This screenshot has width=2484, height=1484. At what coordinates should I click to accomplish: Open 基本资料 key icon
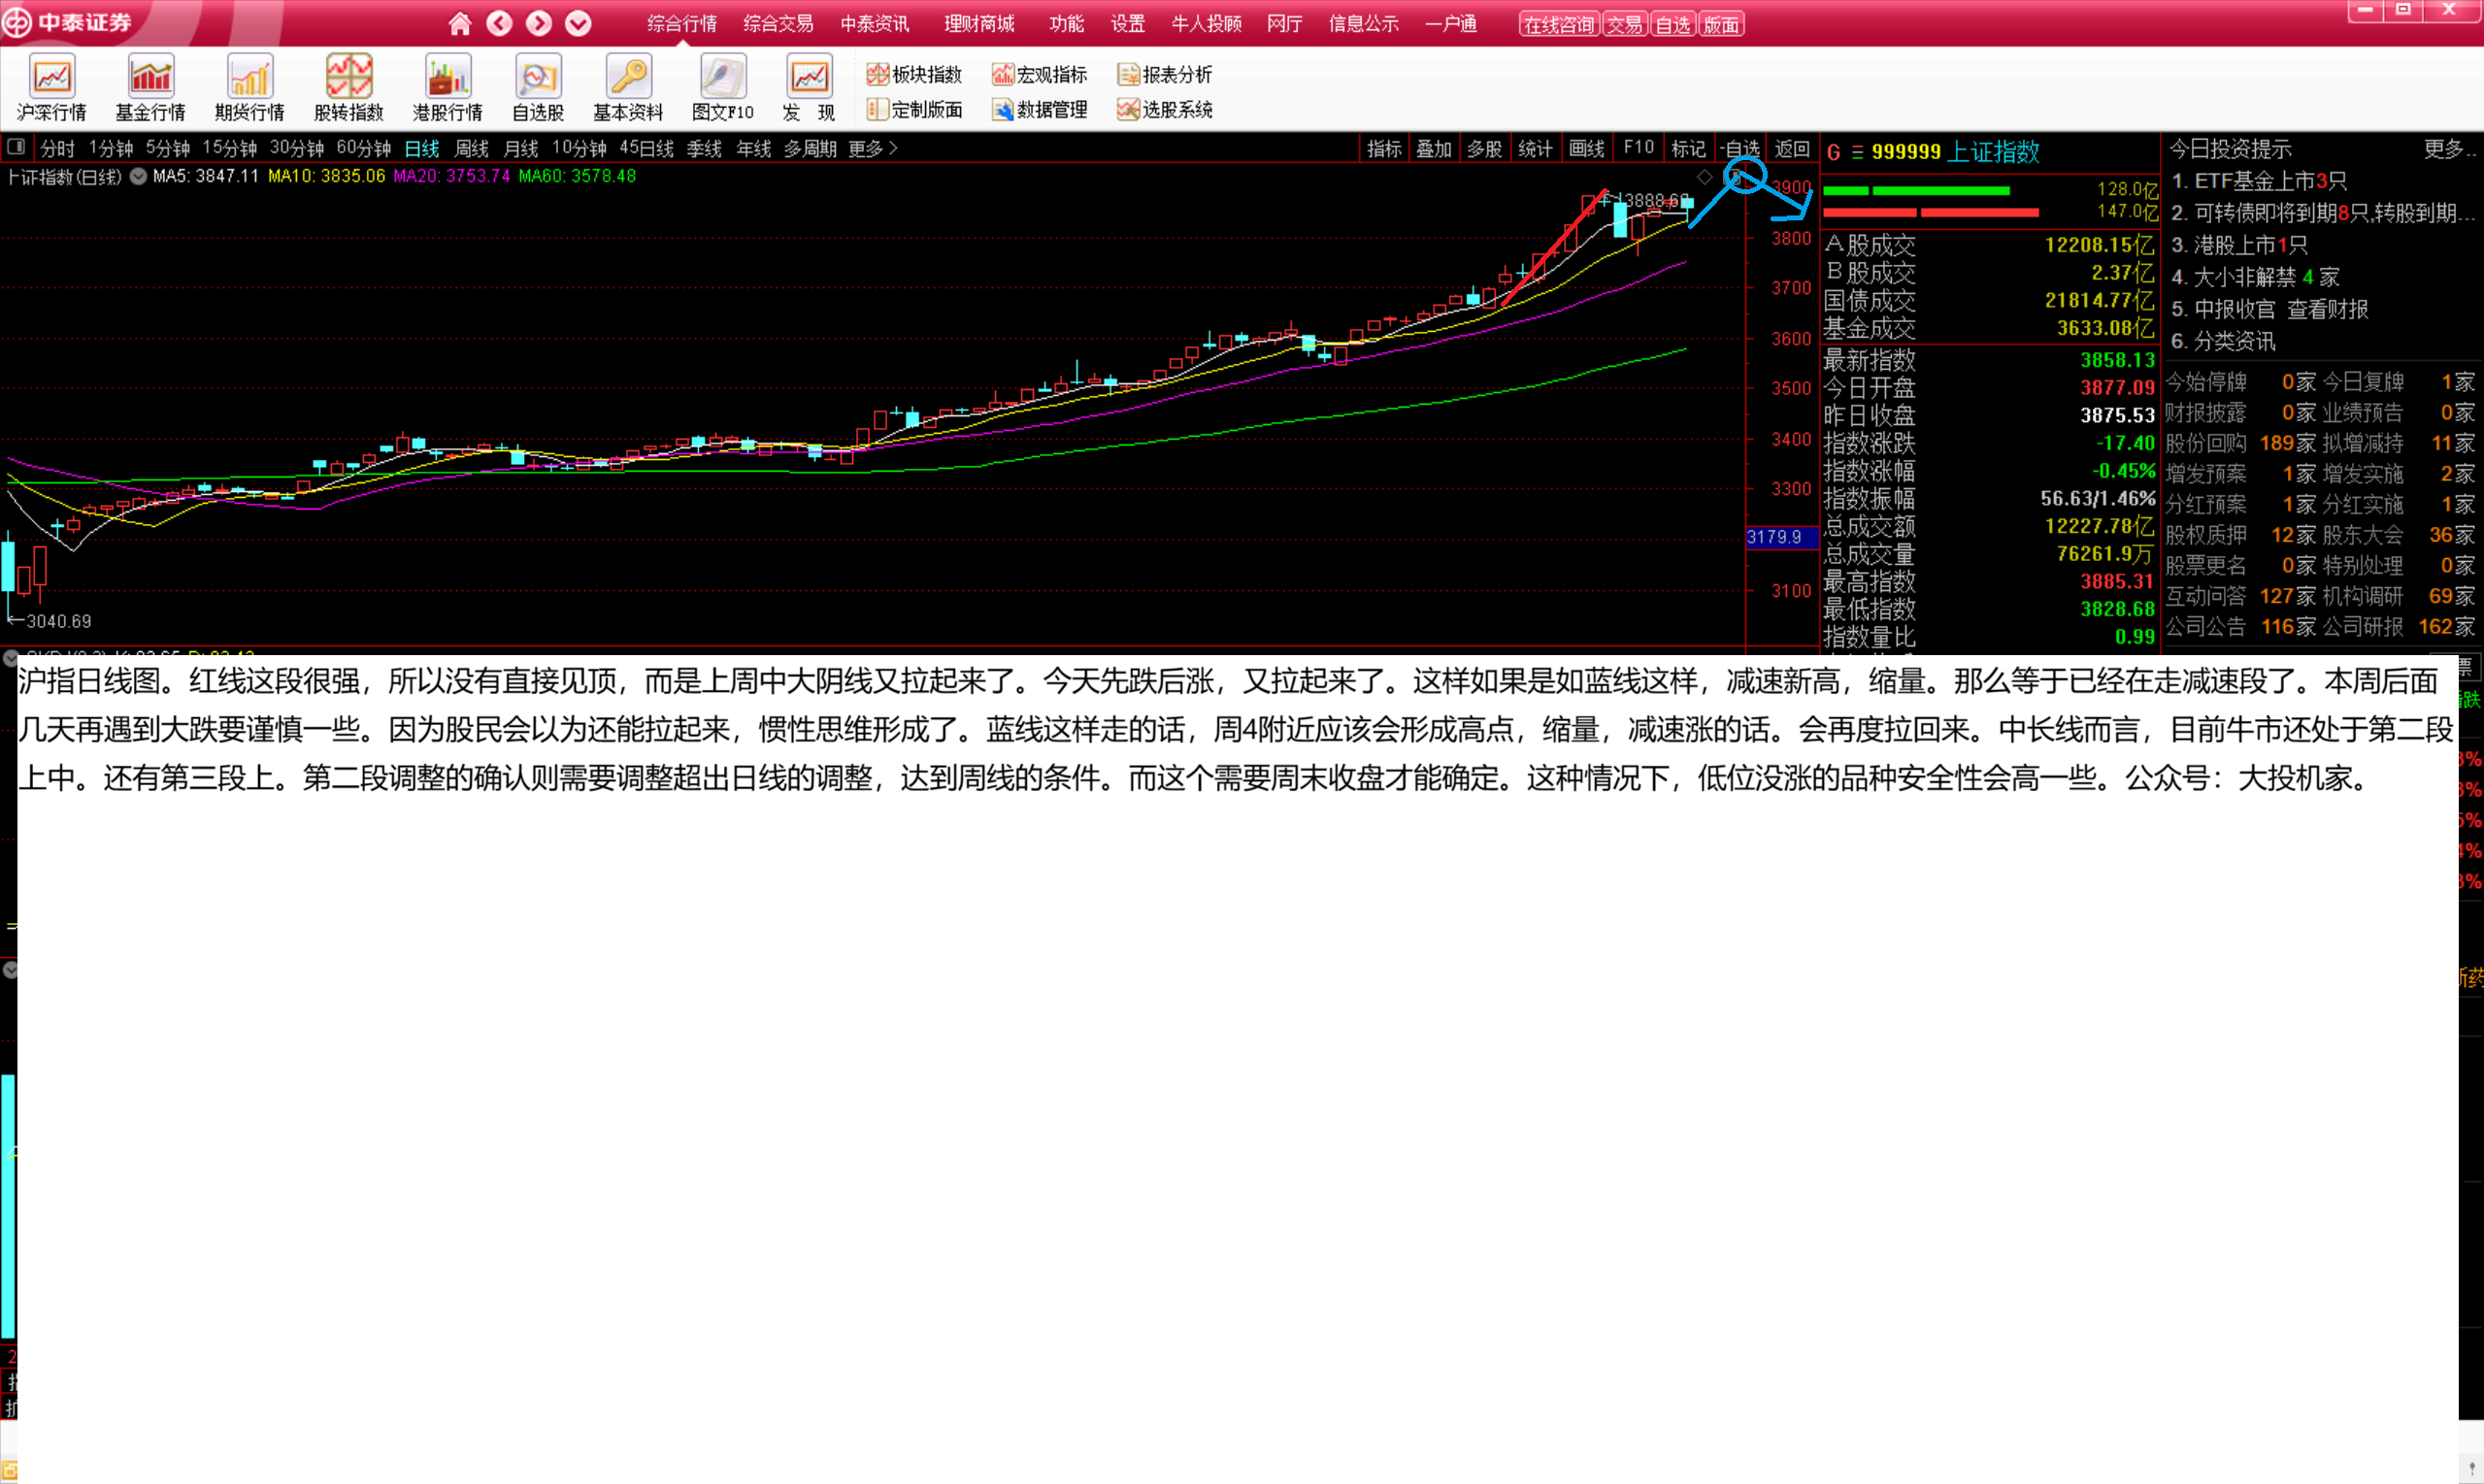(628, 88)
